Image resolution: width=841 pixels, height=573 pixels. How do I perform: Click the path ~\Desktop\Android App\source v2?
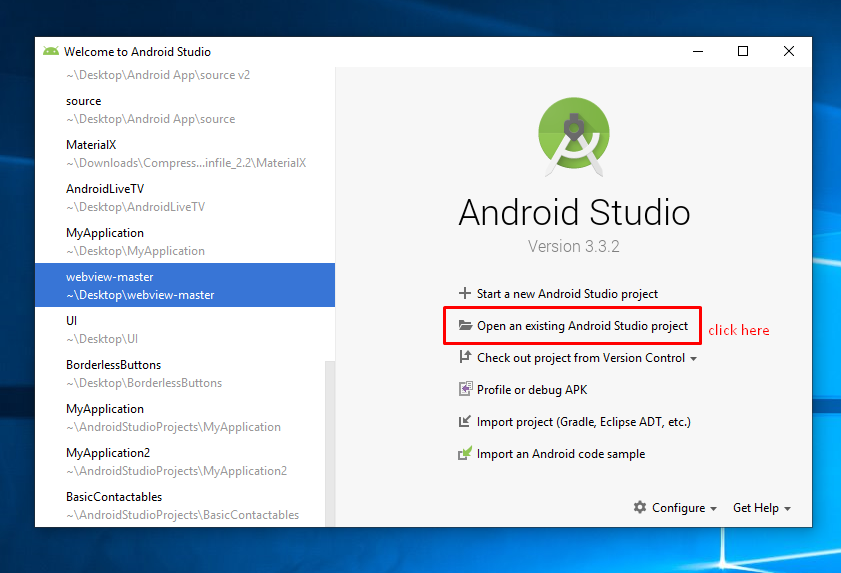pos(158,75)
